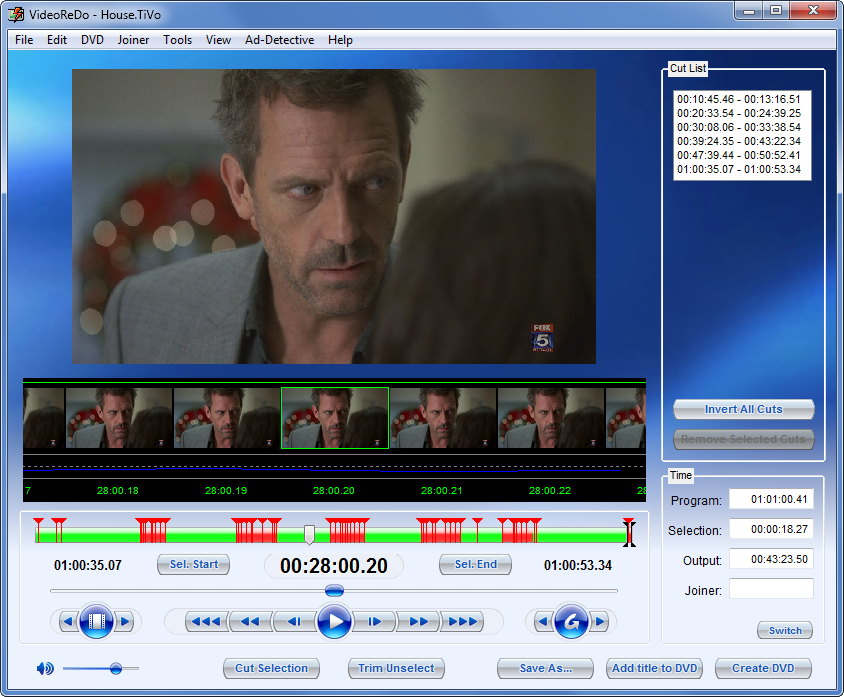844x697 pixels.
Task: Click the Sel. Start button
Action: pos(193,564)
